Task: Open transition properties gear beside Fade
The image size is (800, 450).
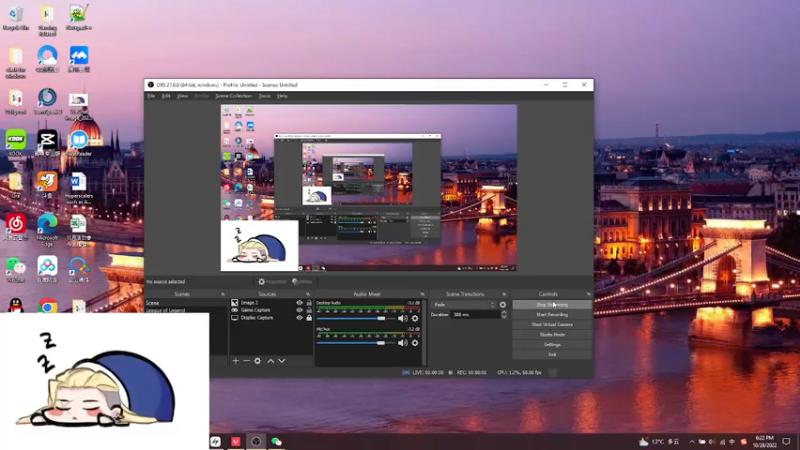Action: click(503, 304)
